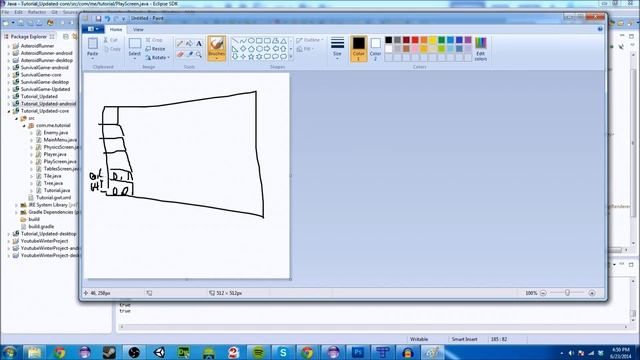Choose the red color swatch
Image resolution: width=640 pixels, height=360 pixels.
coord(415,40)
